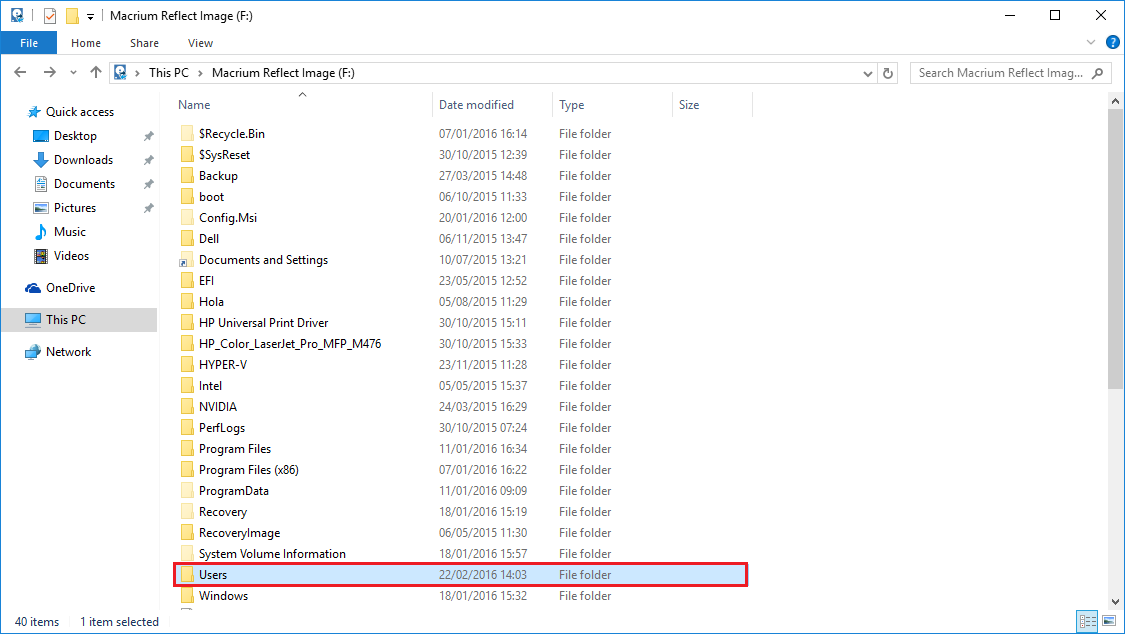Select the Backup folder icon
Viewport: 1125px width, 634px height.
pyautogui.click(x=187, y=176)
